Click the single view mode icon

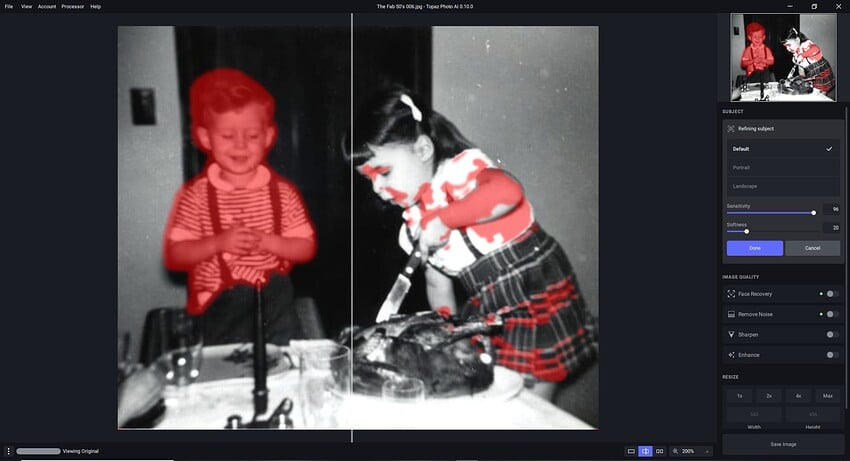(631, 452)
